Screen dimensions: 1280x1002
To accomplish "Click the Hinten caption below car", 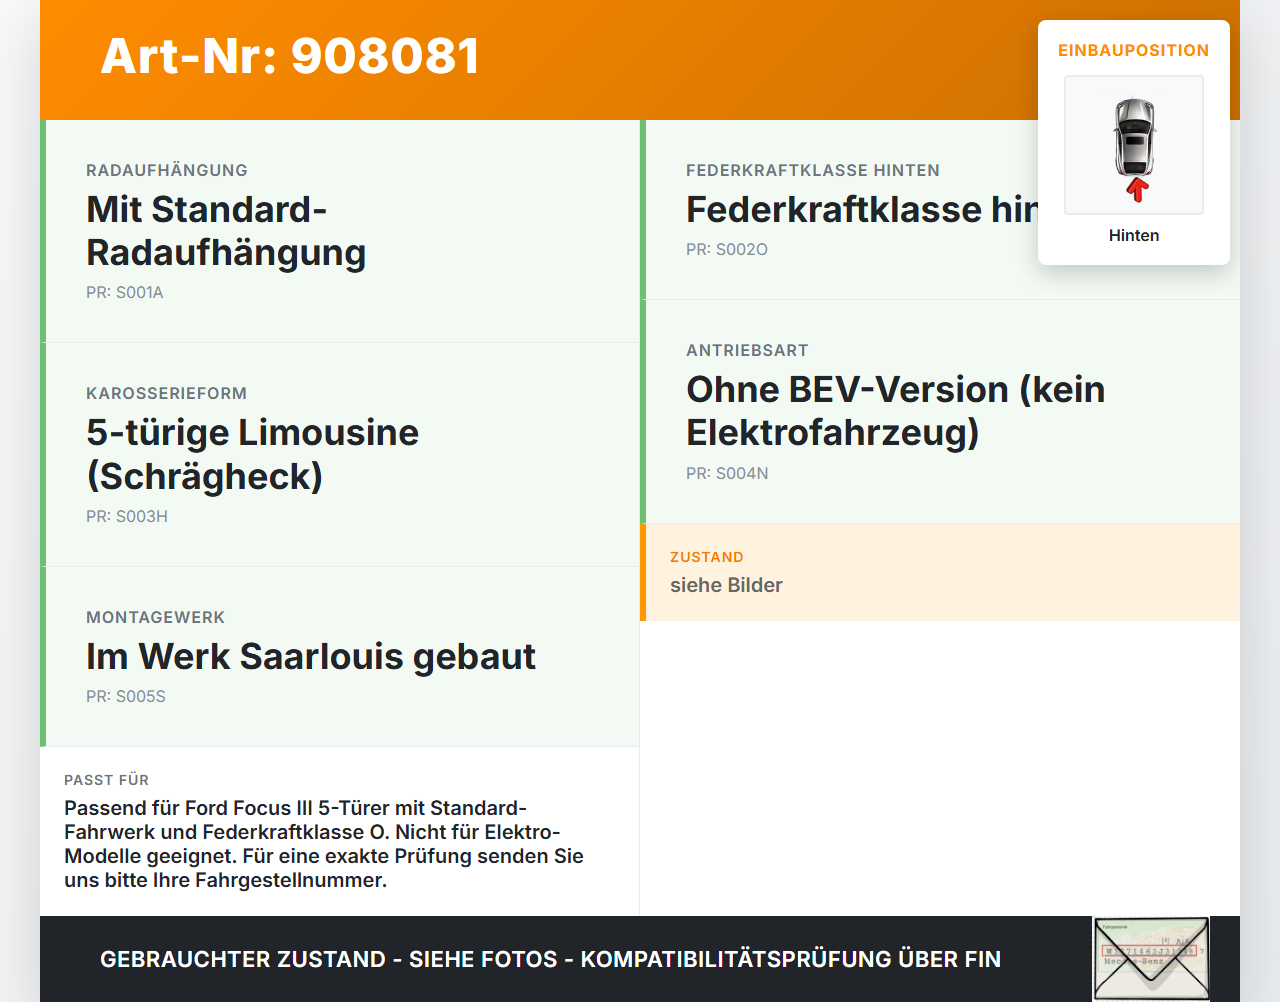I will (1134, 236).
